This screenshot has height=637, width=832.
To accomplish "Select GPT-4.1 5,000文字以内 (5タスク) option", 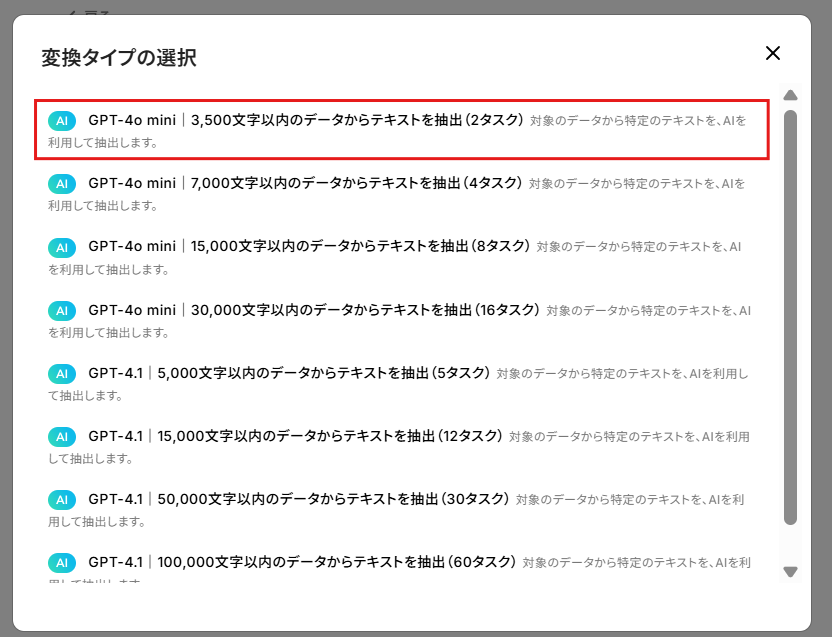I will 402,383.
